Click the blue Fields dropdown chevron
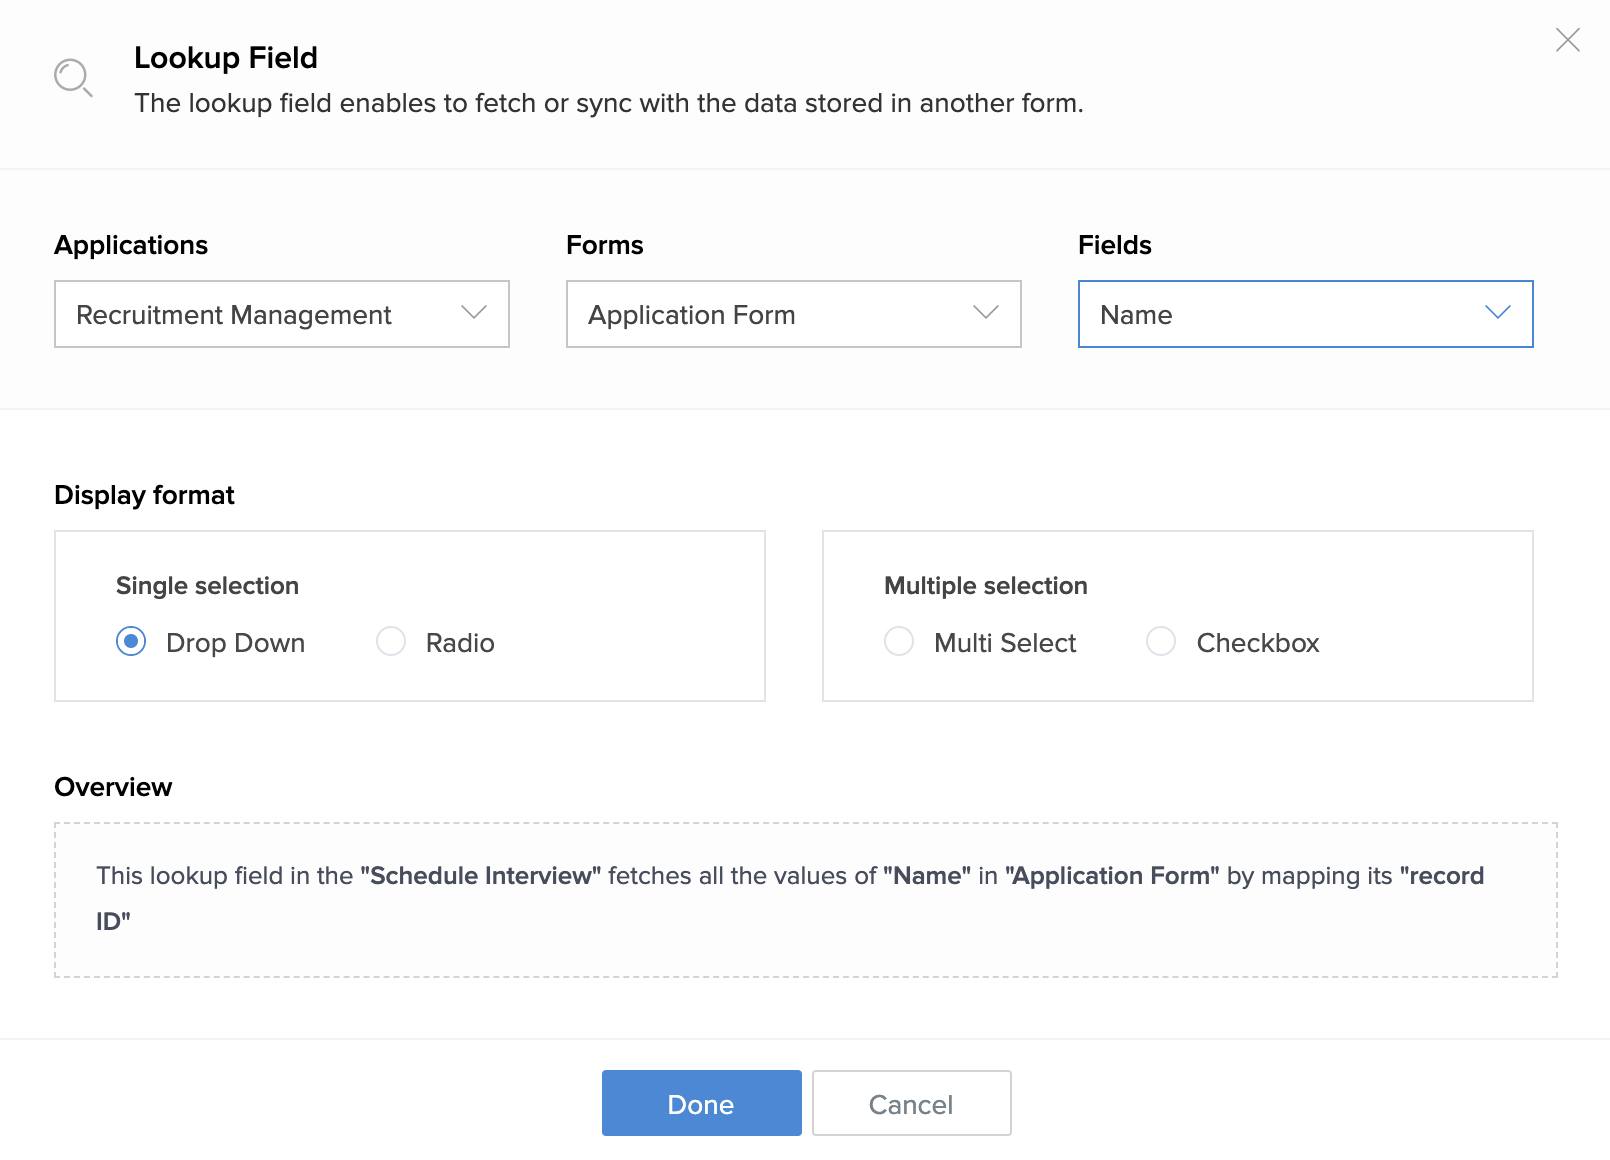Screen dimensions: 1610x1160 click(x=1497, y=313)
